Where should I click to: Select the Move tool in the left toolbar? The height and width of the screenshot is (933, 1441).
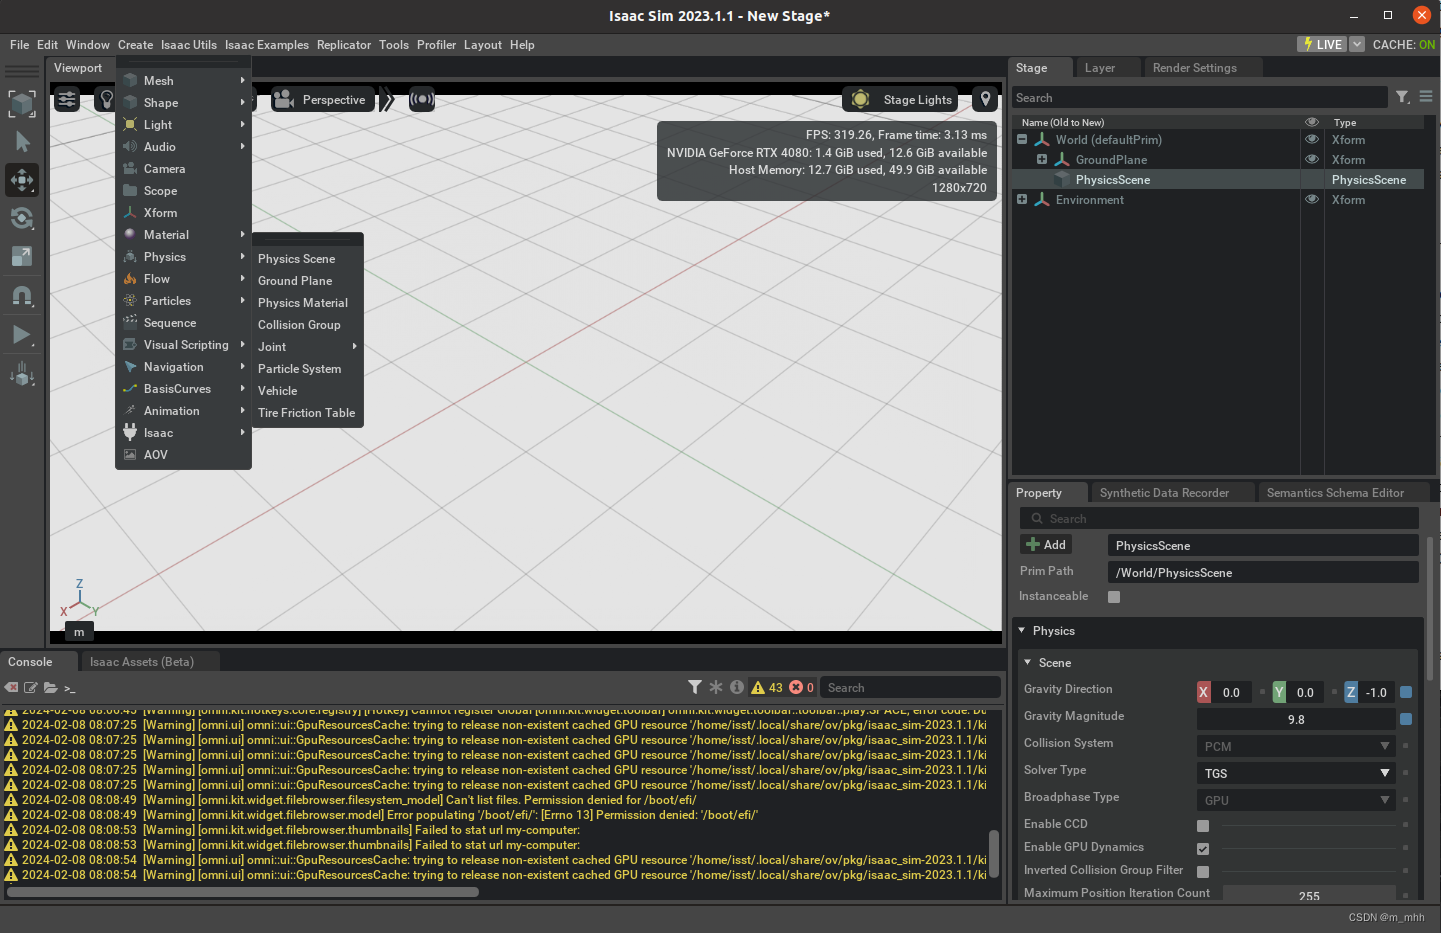pos(21,180)
